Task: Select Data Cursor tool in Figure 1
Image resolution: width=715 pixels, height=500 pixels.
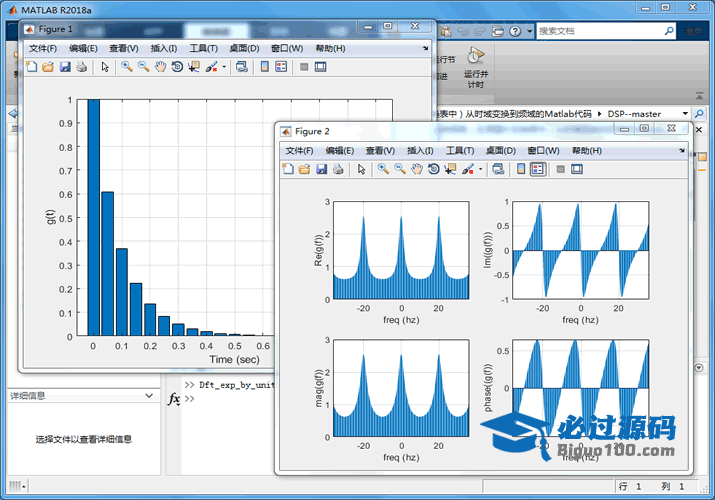Action: [x=194, y=67]
